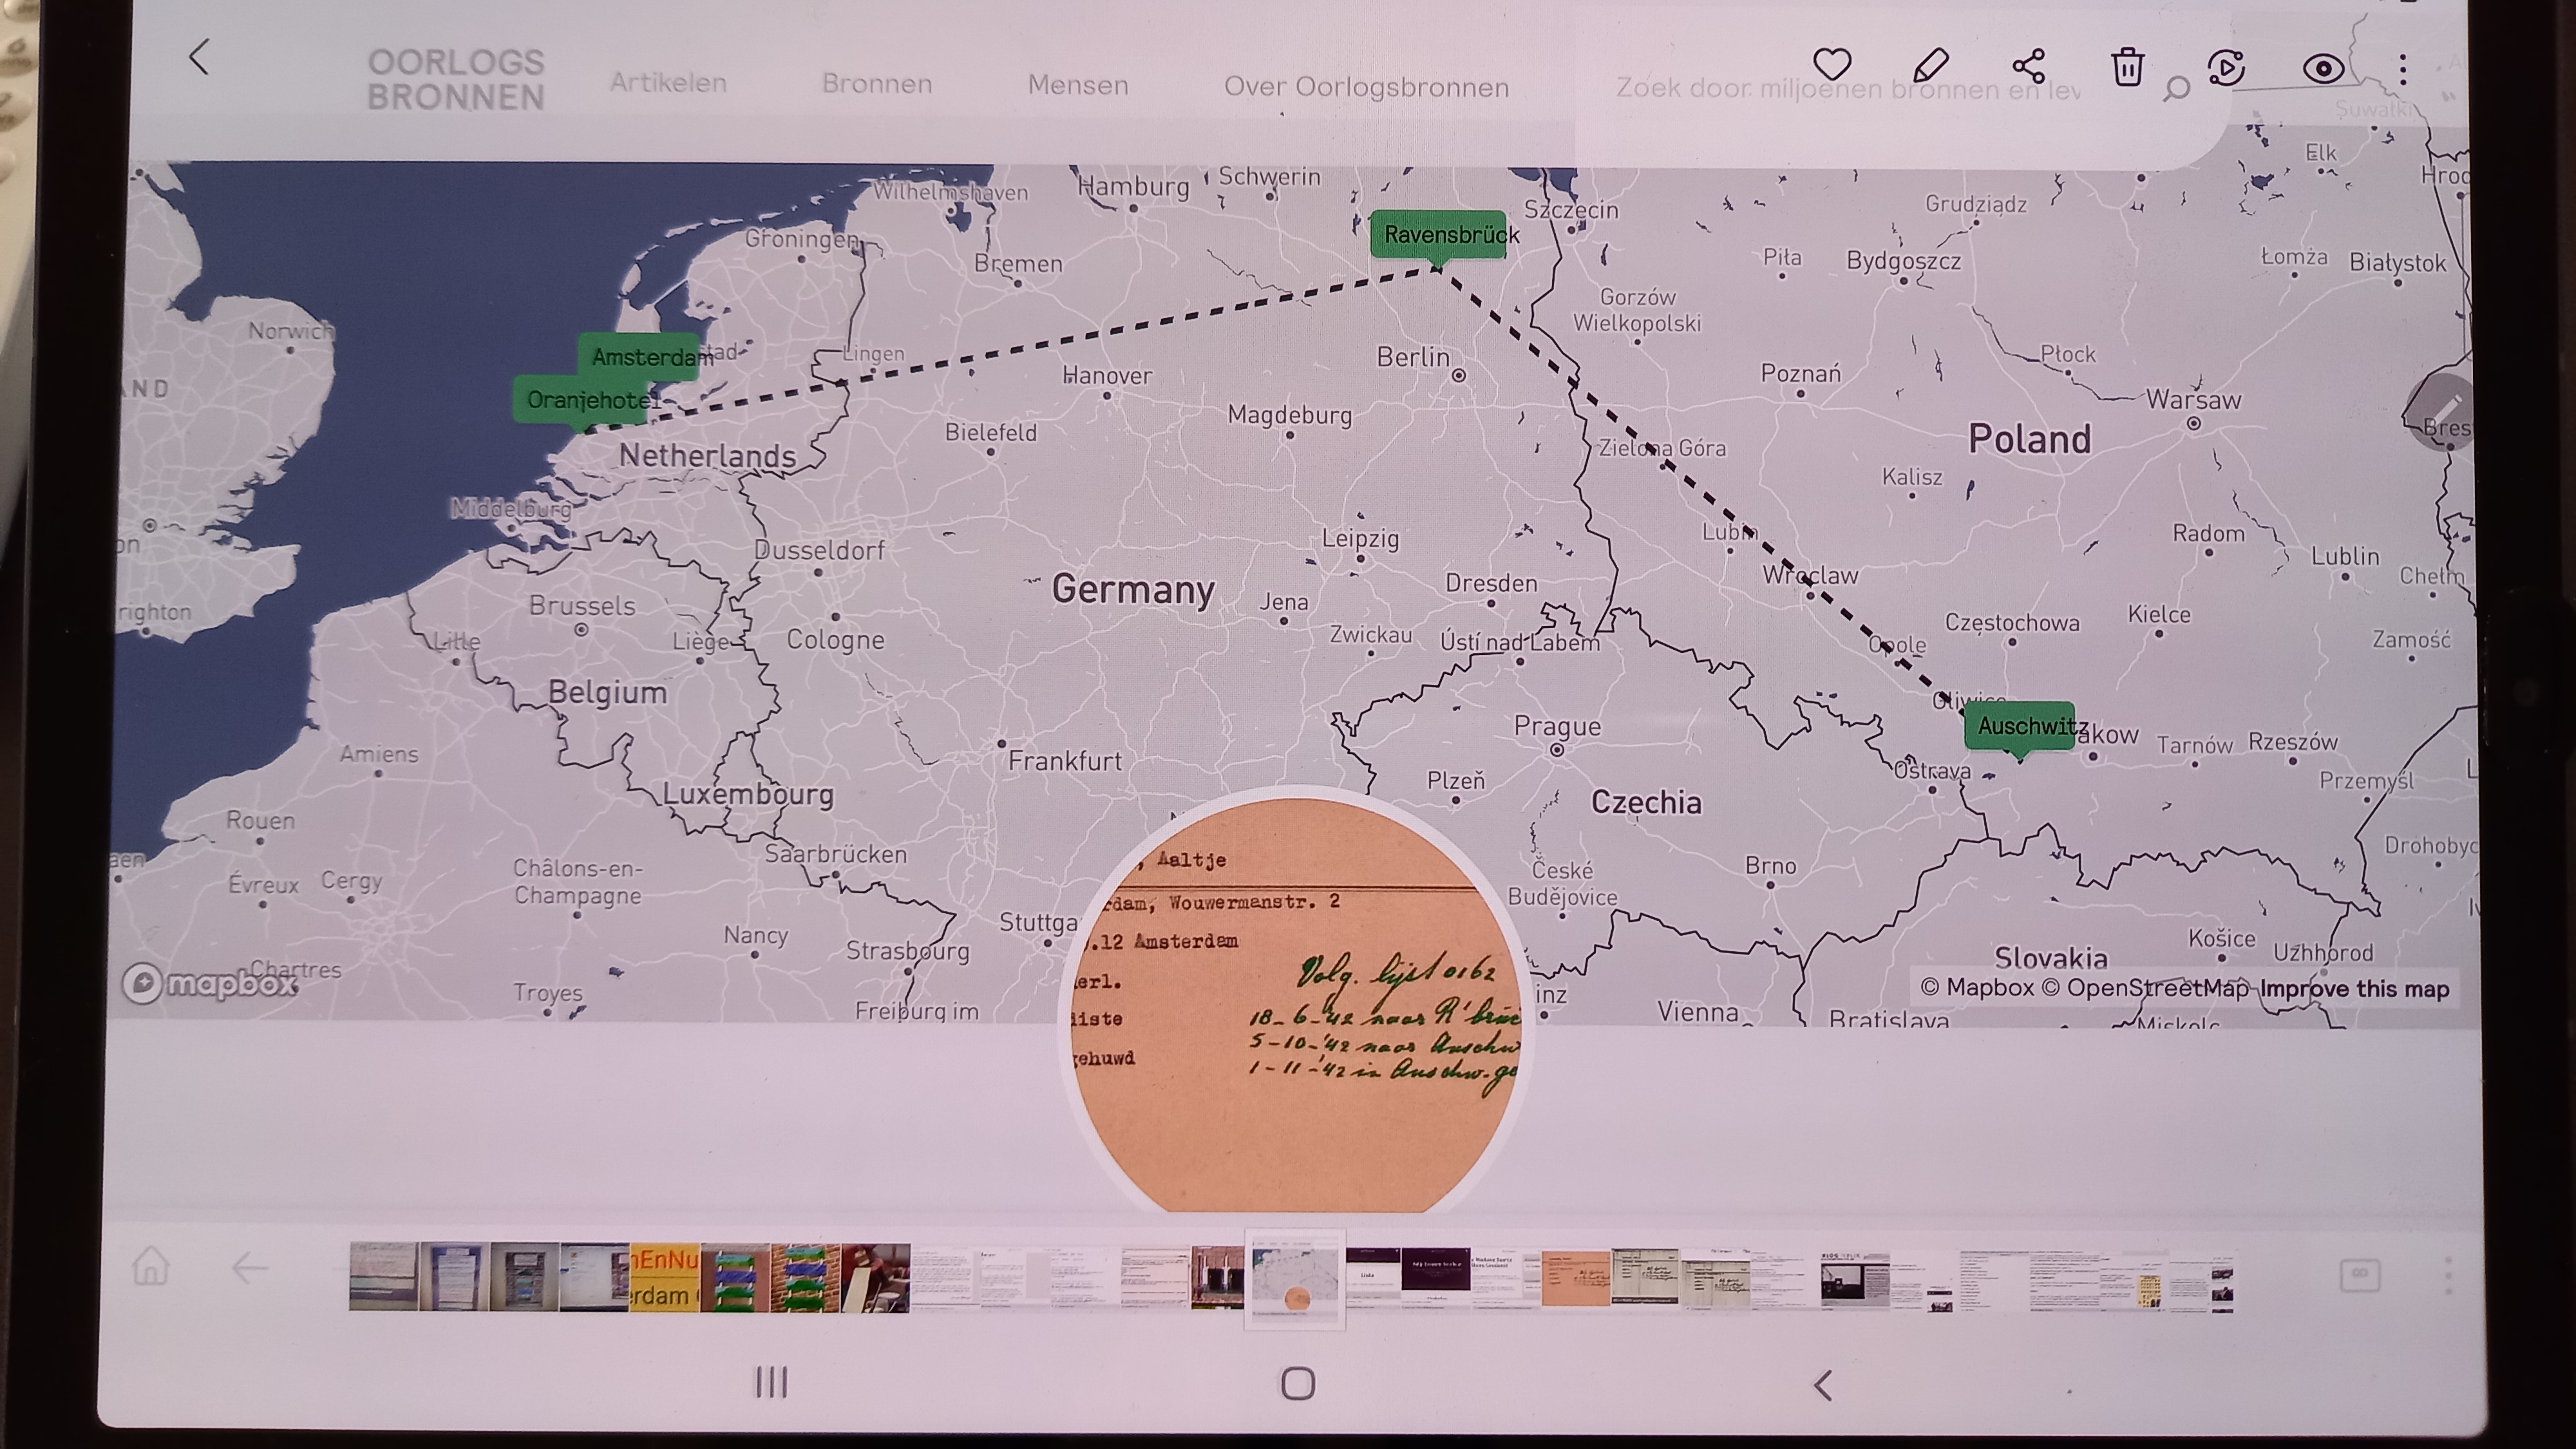The height and width of the screenshot is (1449, 2576).
Task: Select the orange card thumbnail in filmstrip
Action: (x=1575, y=1279)
